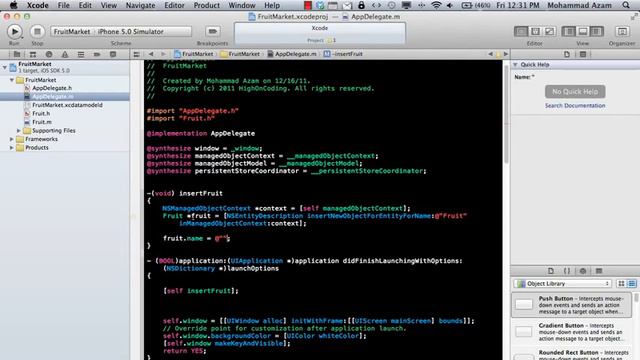640x360 pixels.
Task: Click AppDelegate.m in jump bar
Action: 292,54
